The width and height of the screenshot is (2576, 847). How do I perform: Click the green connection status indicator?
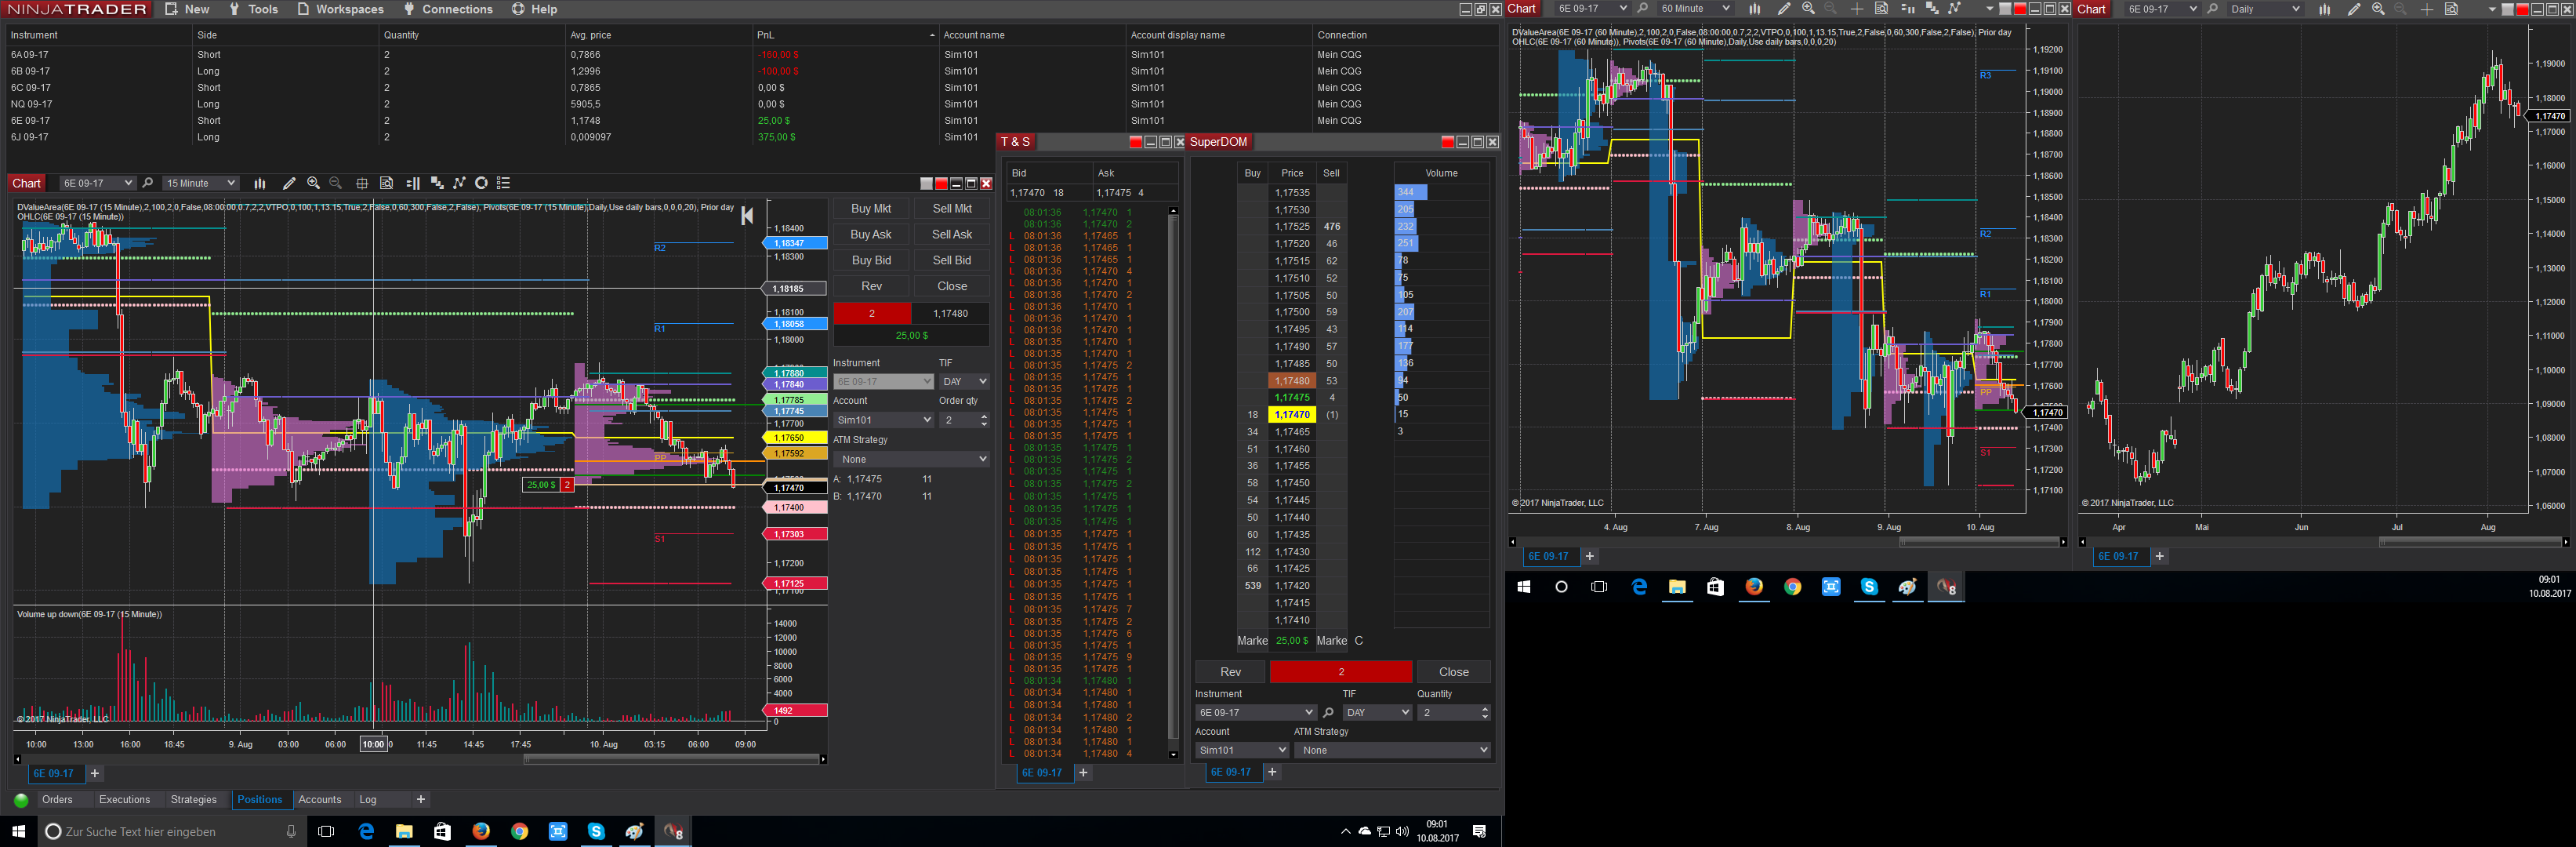tap(21, 800)
